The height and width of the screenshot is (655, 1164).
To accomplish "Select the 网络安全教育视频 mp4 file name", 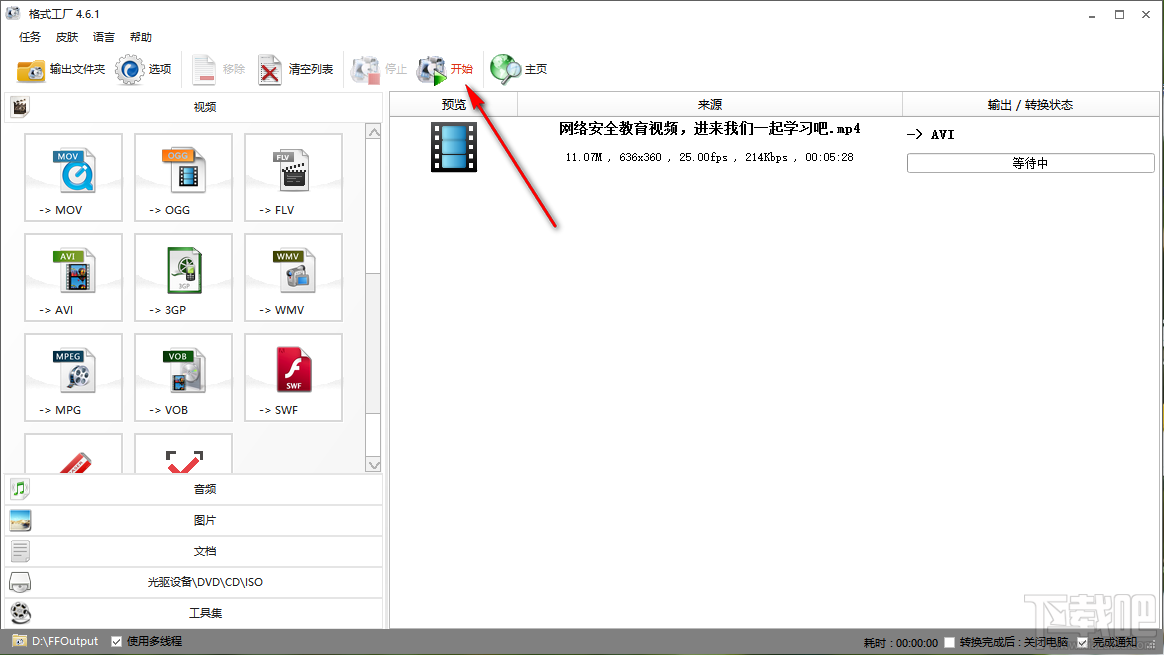I will point(710,129).
